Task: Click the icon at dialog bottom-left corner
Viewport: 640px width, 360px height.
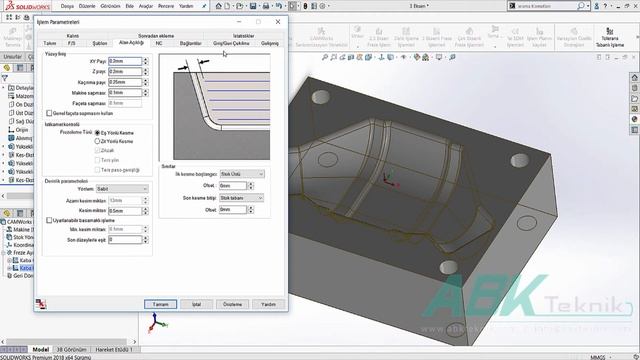Action: pos(41,304)
